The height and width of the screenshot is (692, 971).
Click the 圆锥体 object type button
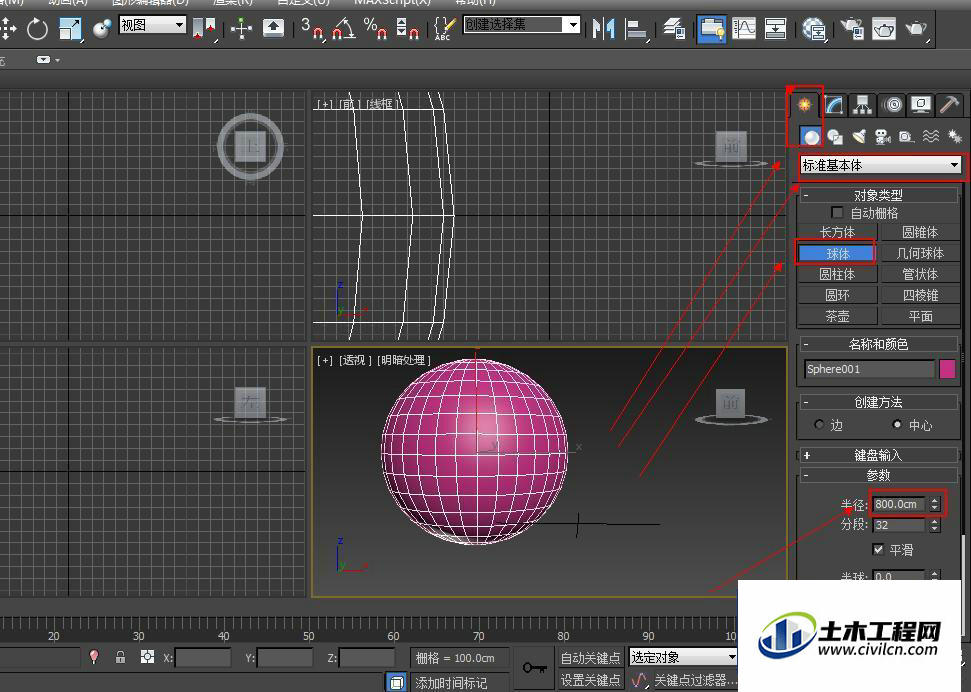920,232
